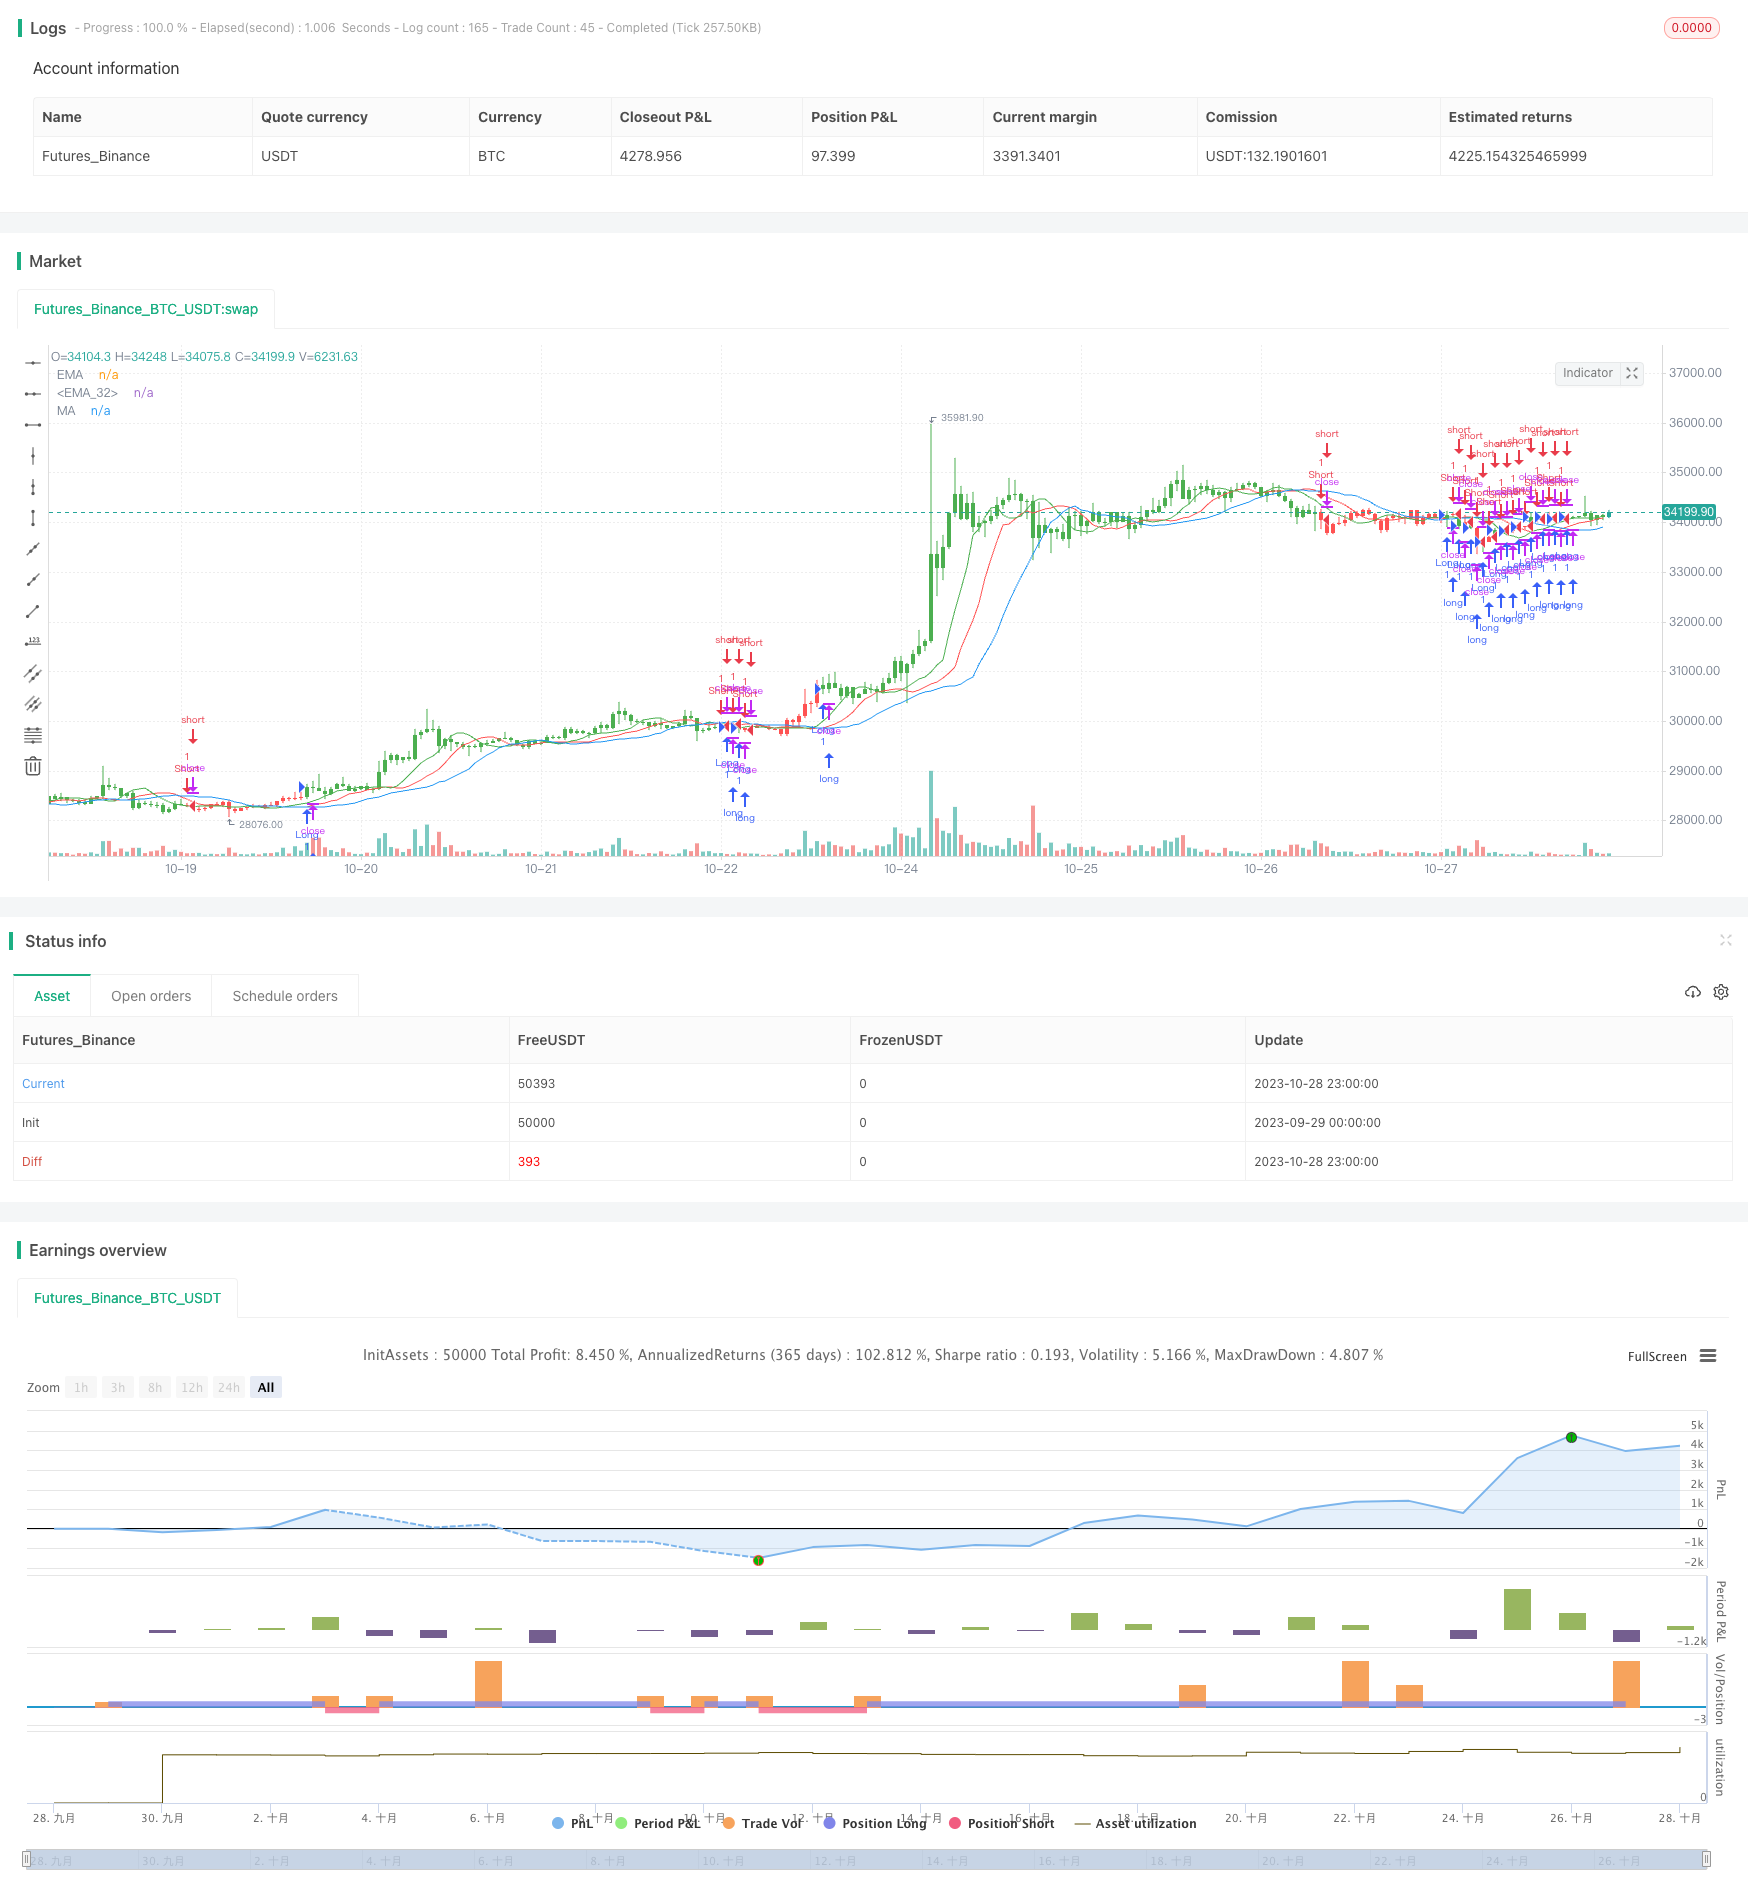The height and width of the screenshot is (1898, 1748).
Task: Click the Diff value 393
Action: [x=529, y=1161]
